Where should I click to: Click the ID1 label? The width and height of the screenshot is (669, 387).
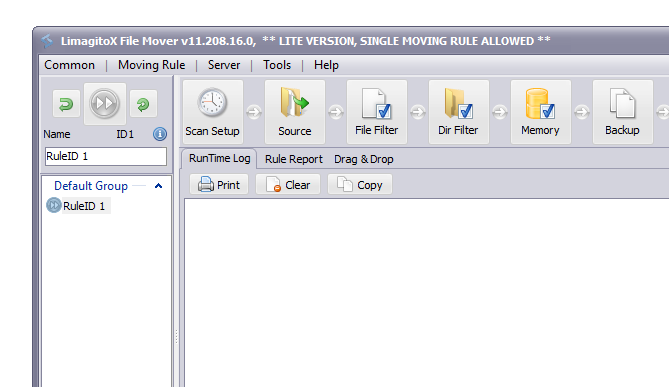point(125,134)
